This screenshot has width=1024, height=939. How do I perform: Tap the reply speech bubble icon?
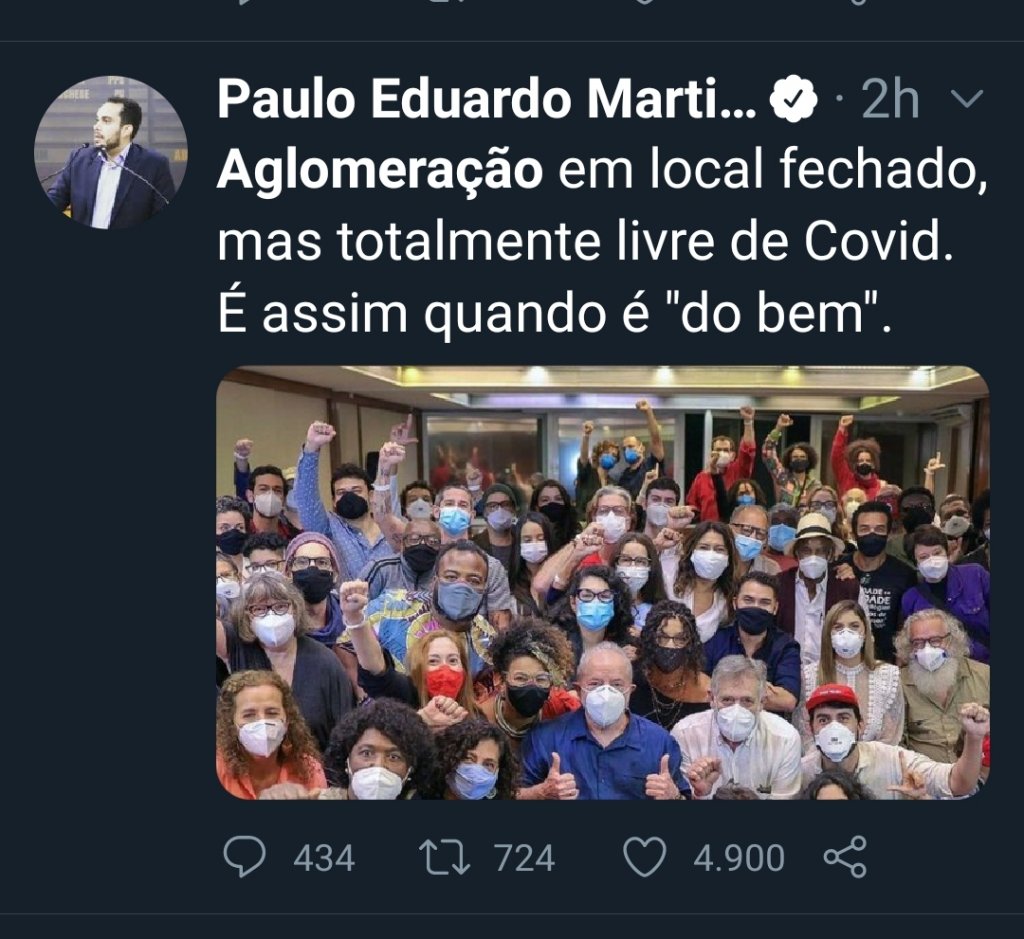click(x=244, y=857)
